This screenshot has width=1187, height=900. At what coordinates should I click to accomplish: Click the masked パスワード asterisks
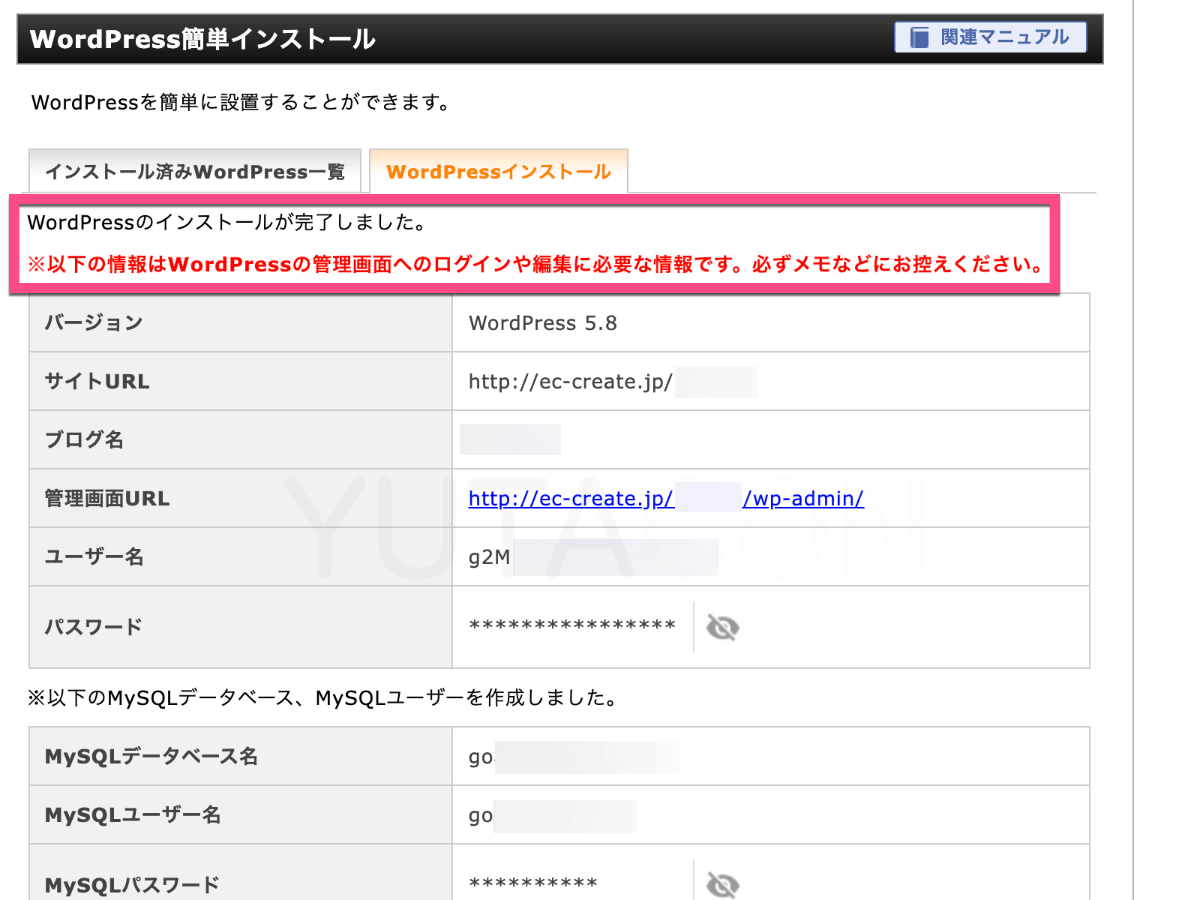pos(572,625)
